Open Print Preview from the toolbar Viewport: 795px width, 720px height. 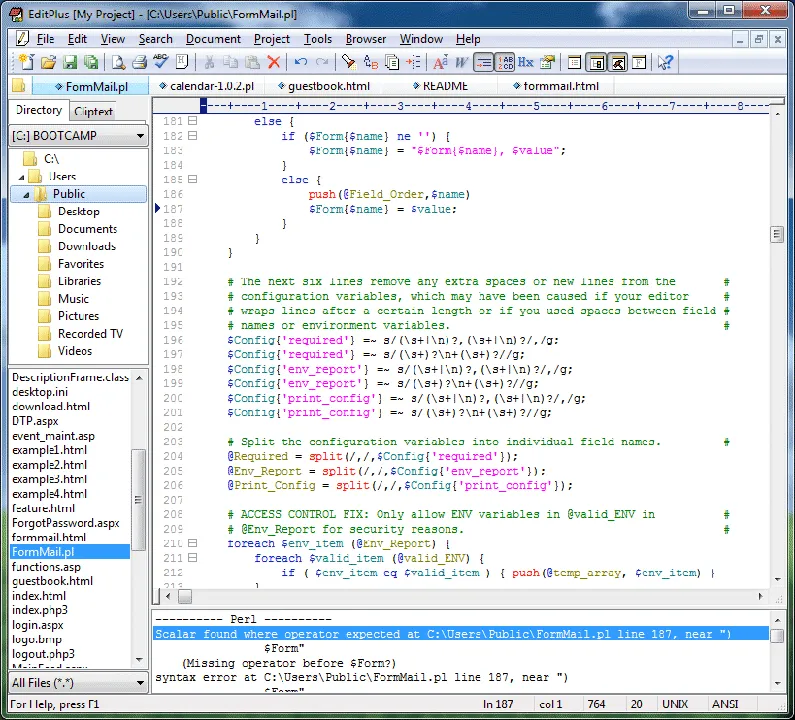tap(119, 62)
